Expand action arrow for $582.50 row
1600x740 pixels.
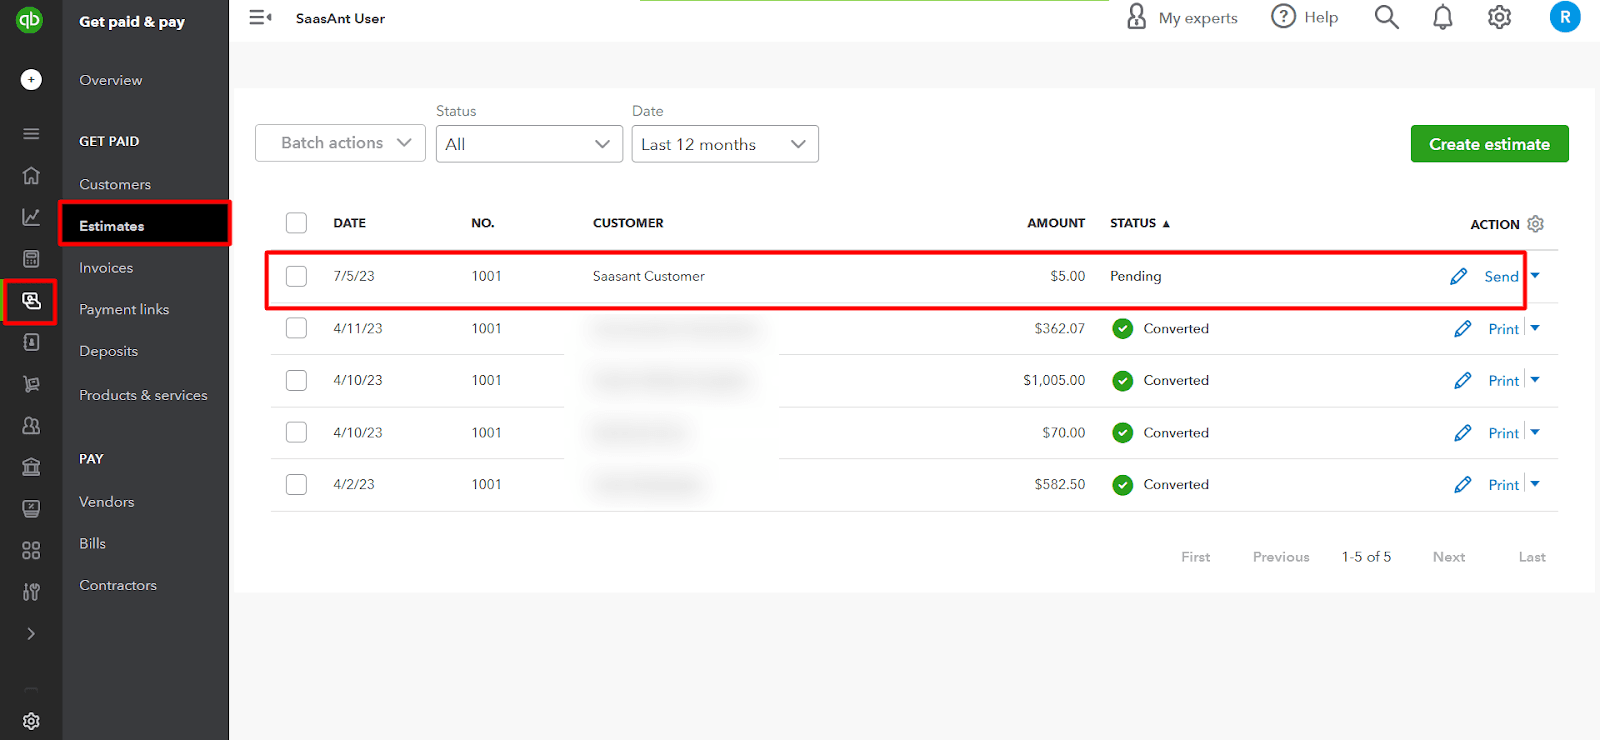1535,484
